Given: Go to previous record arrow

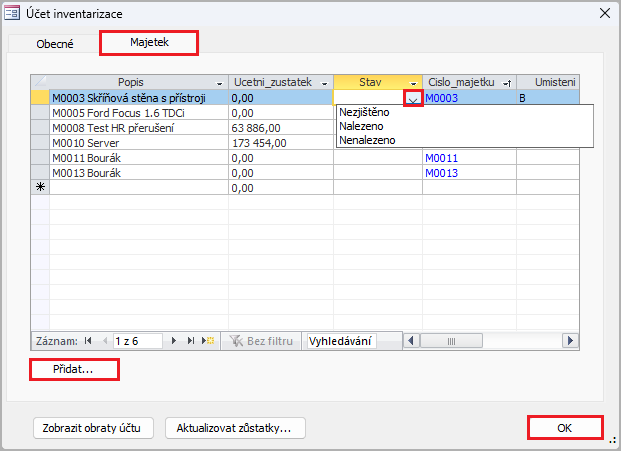Looking at the screenshot, I should [x=103, y=341].
